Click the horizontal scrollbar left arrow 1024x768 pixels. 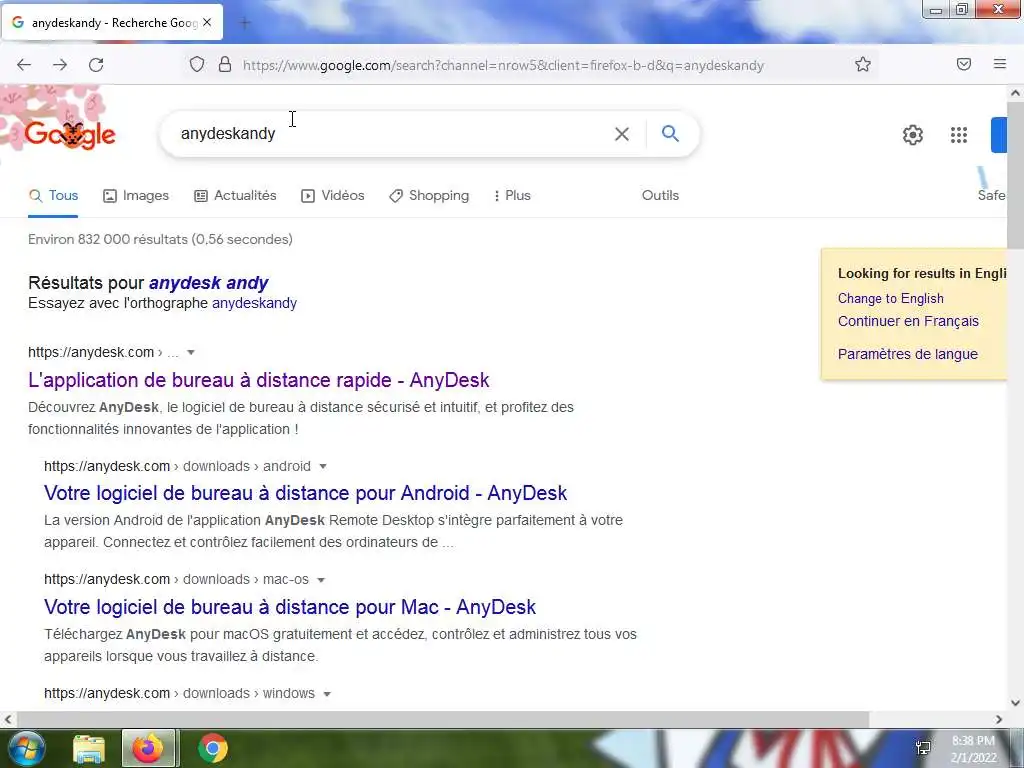click(x=8, y=719)
